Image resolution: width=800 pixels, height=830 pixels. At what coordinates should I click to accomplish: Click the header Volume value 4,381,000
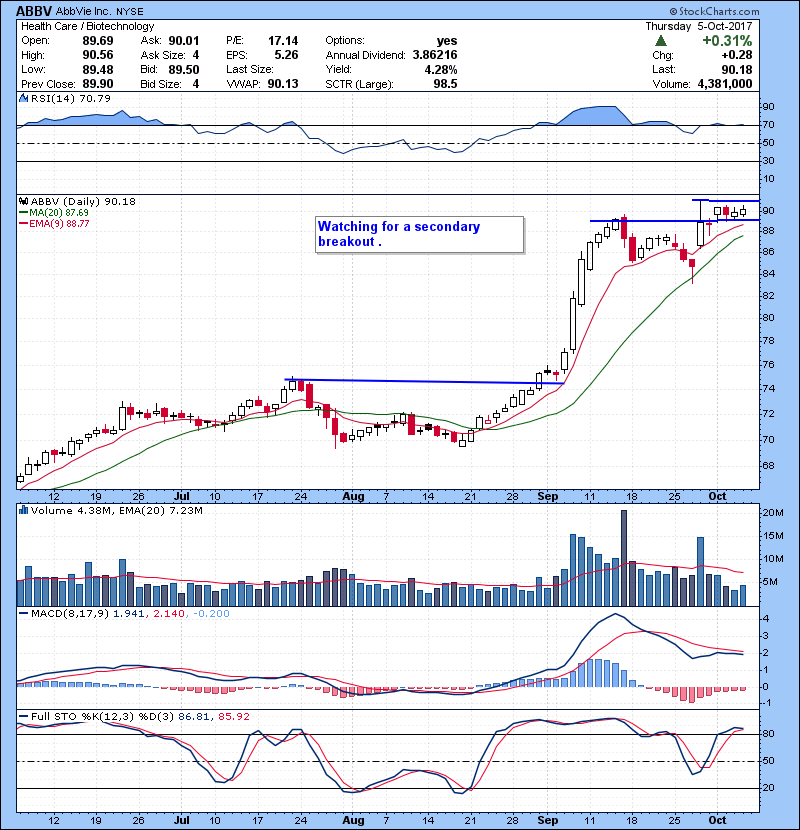pyautogui.click(x=725, y=84)
